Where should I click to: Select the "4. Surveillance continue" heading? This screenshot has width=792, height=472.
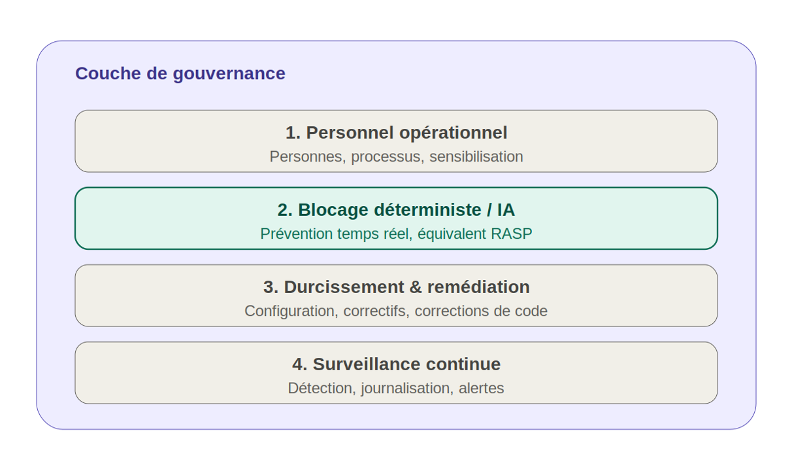point(396,364)
